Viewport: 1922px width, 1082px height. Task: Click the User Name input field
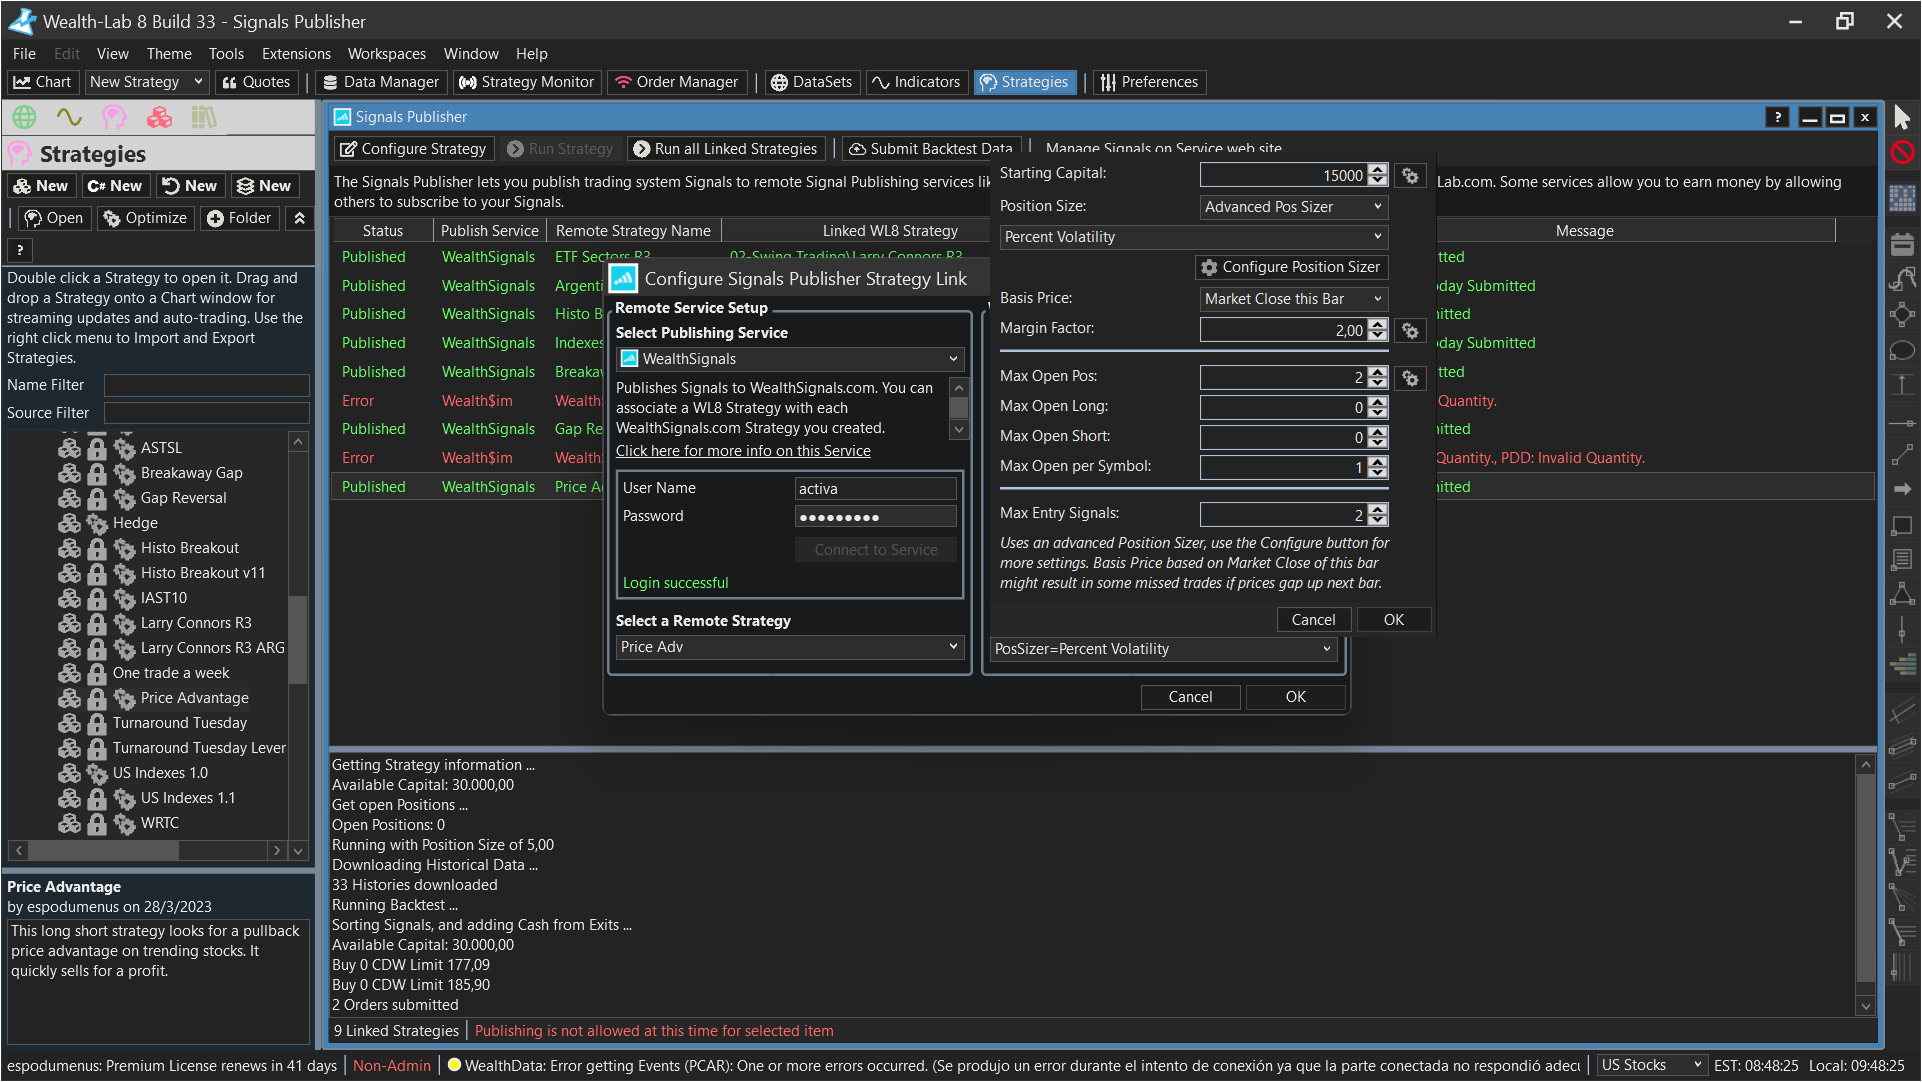875,488
